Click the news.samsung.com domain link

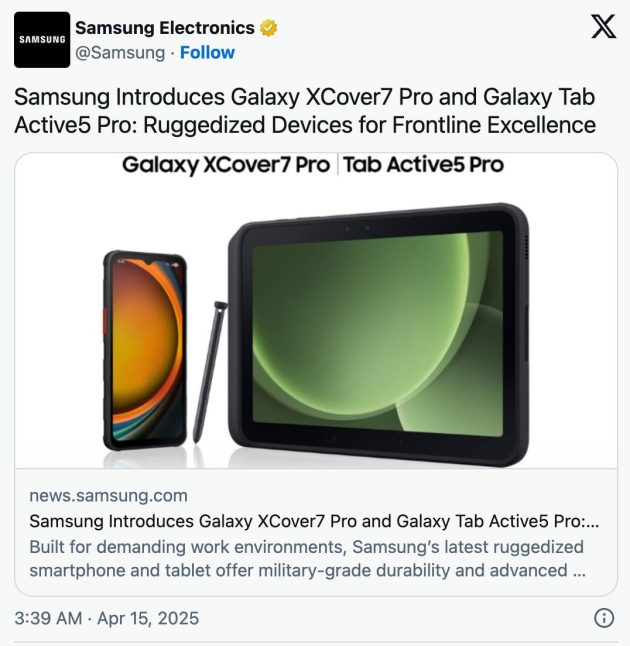[x=108, y=496]
